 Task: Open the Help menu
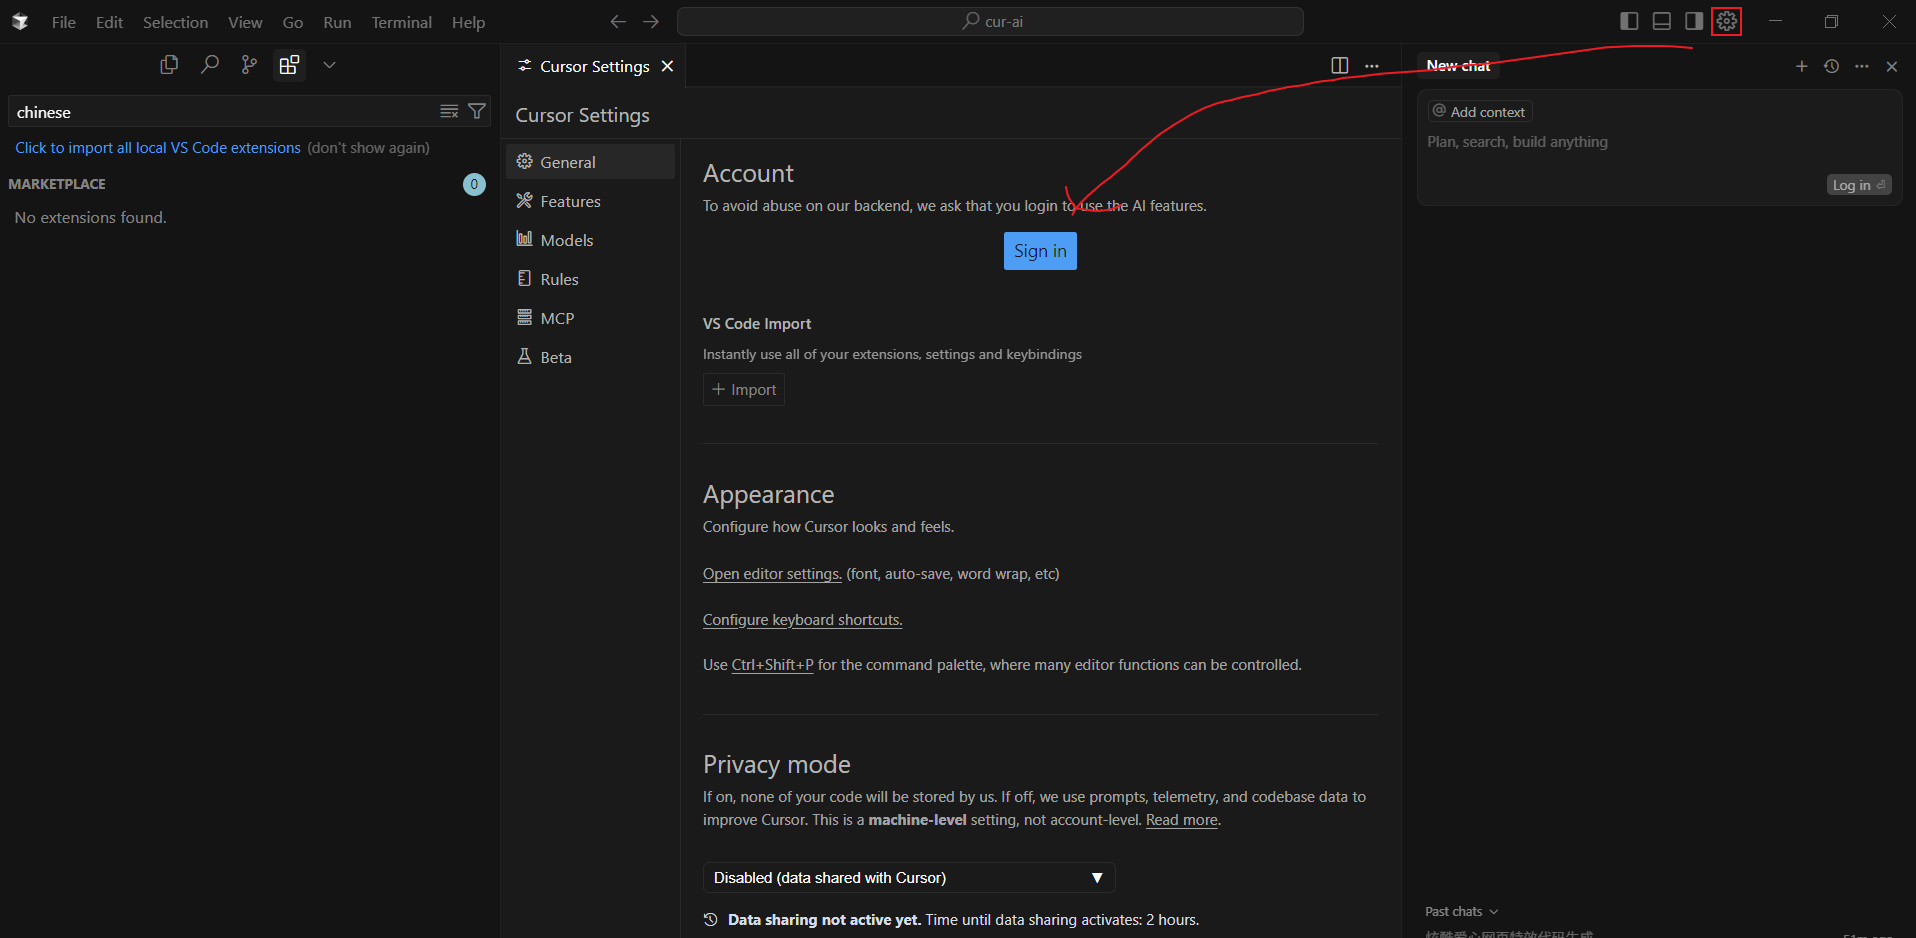pyautogui.click(x=468, y=22)
